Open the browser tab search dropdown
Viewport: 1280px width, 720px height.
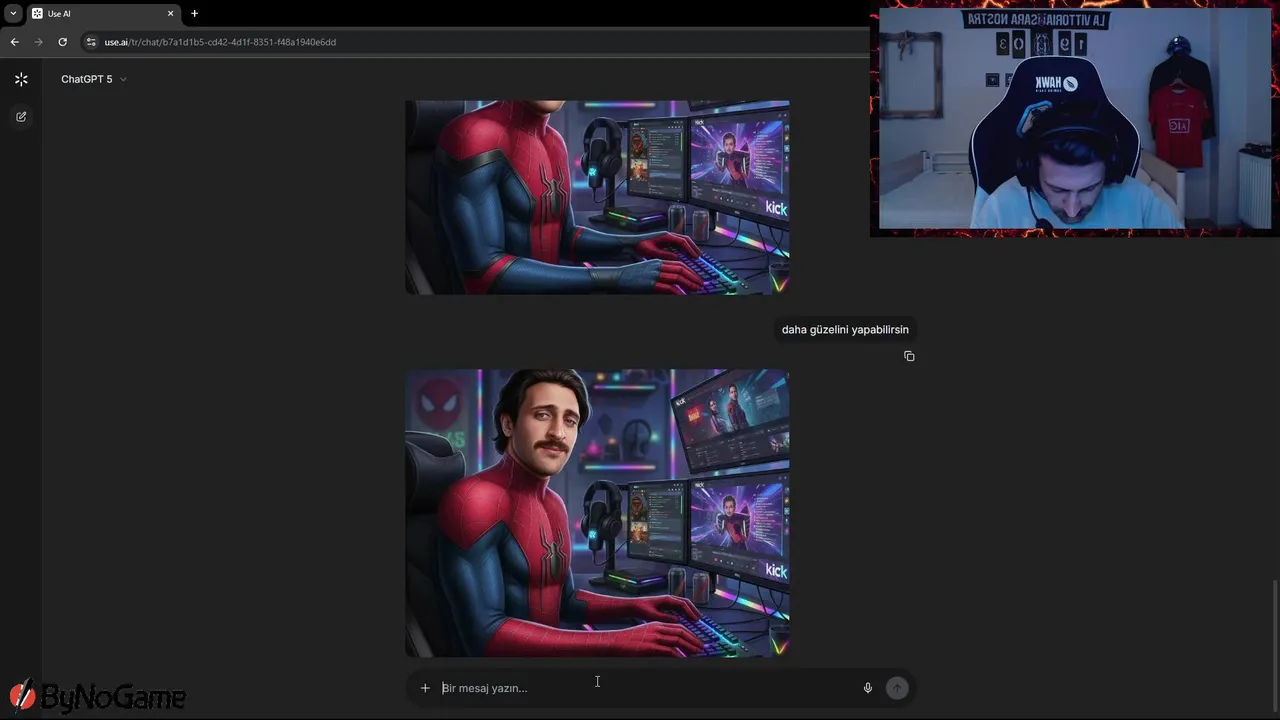(x=13, y=13)
